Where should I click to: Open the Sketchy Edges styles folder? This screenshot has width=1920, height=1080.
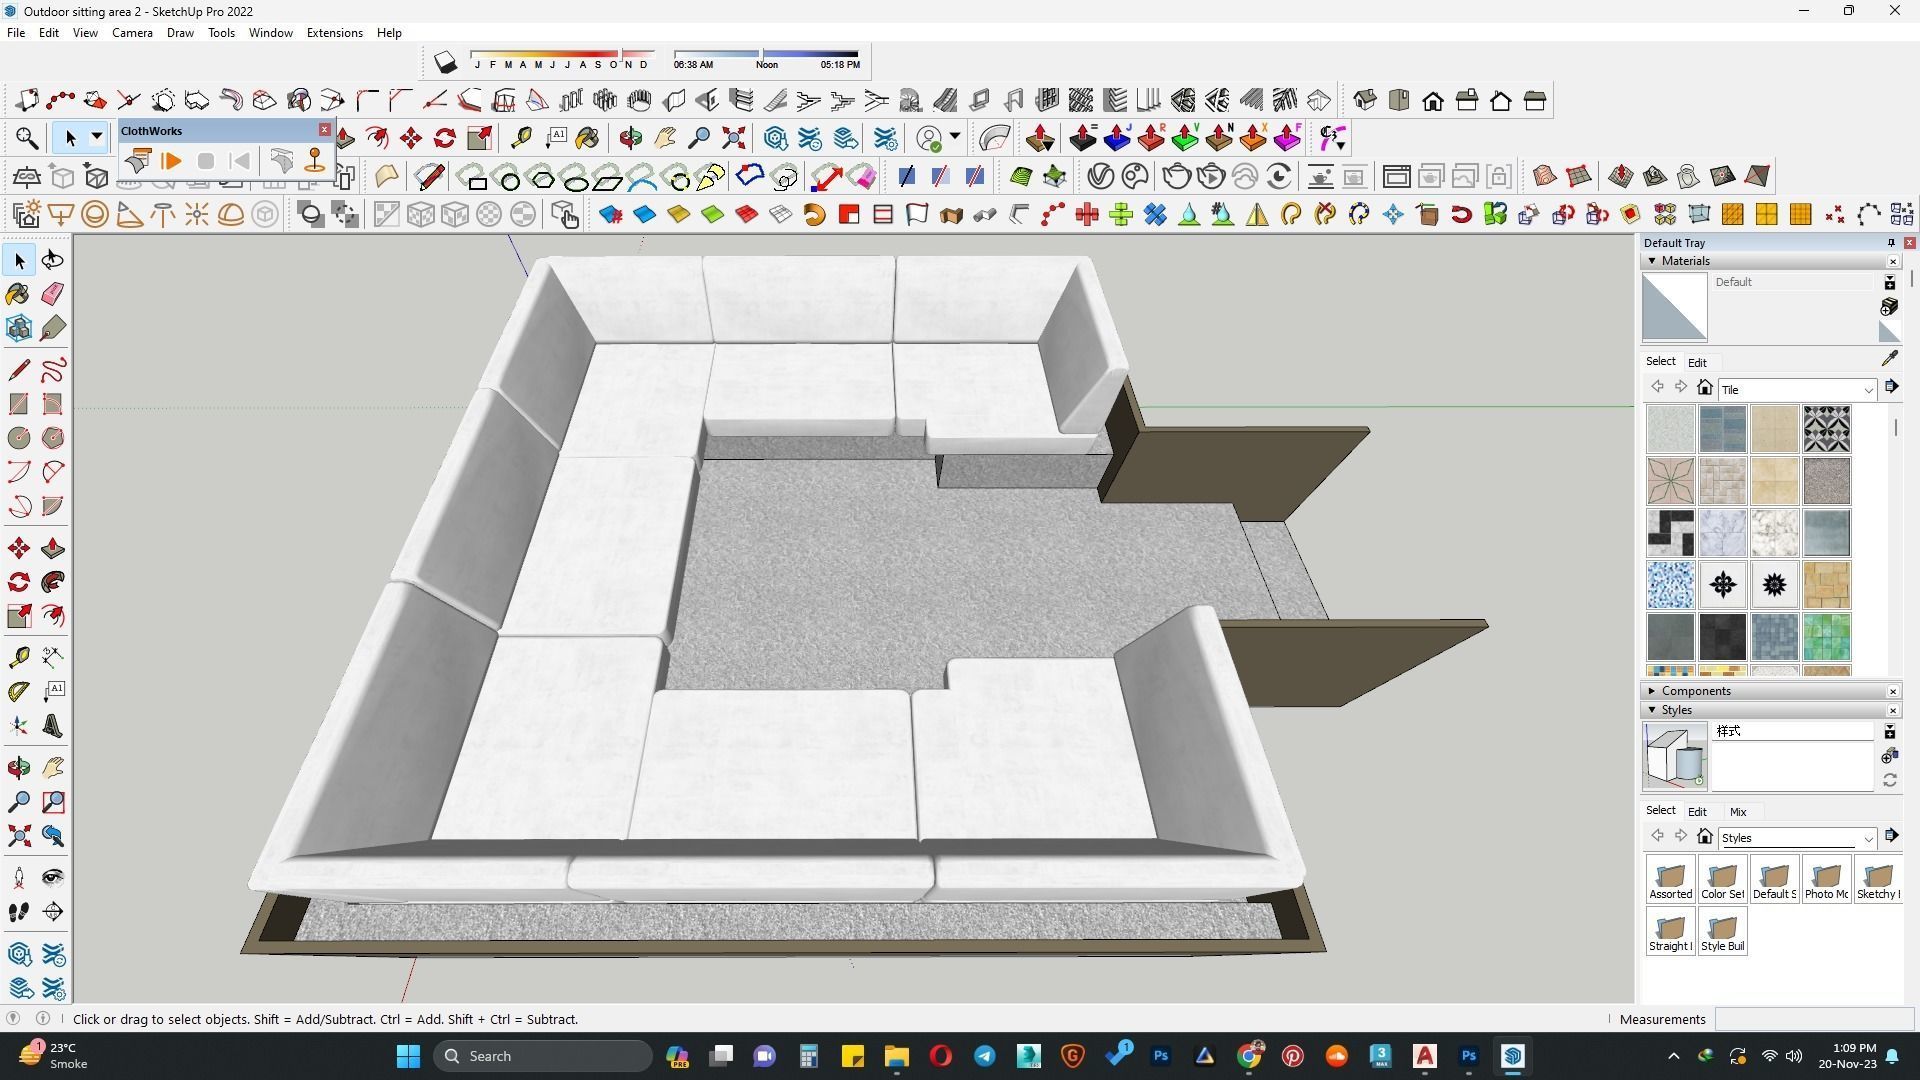pyautogui.click(x=1878, y=879)
